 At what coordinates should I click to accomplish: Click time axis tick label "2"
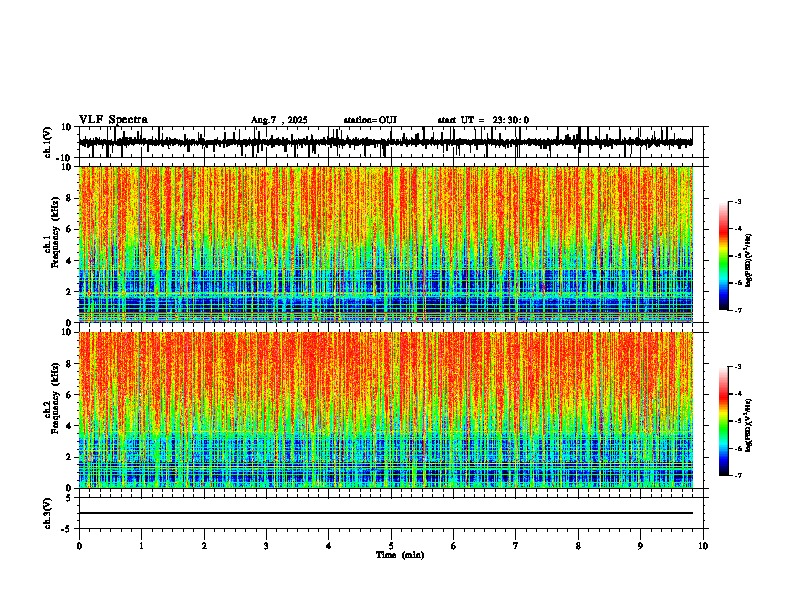click(204, 546)
